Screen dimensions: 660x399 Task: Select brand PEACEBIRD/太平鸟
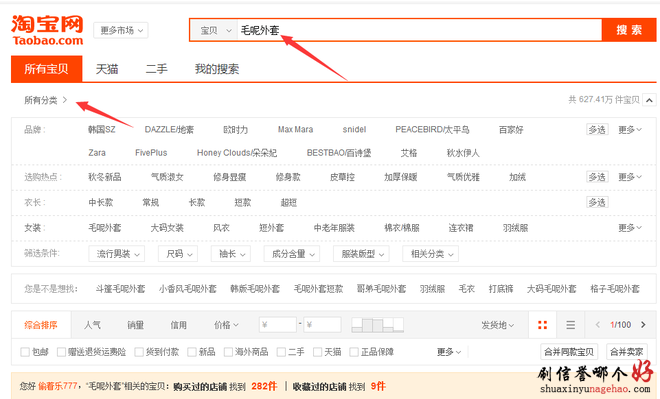coord(432,130)
